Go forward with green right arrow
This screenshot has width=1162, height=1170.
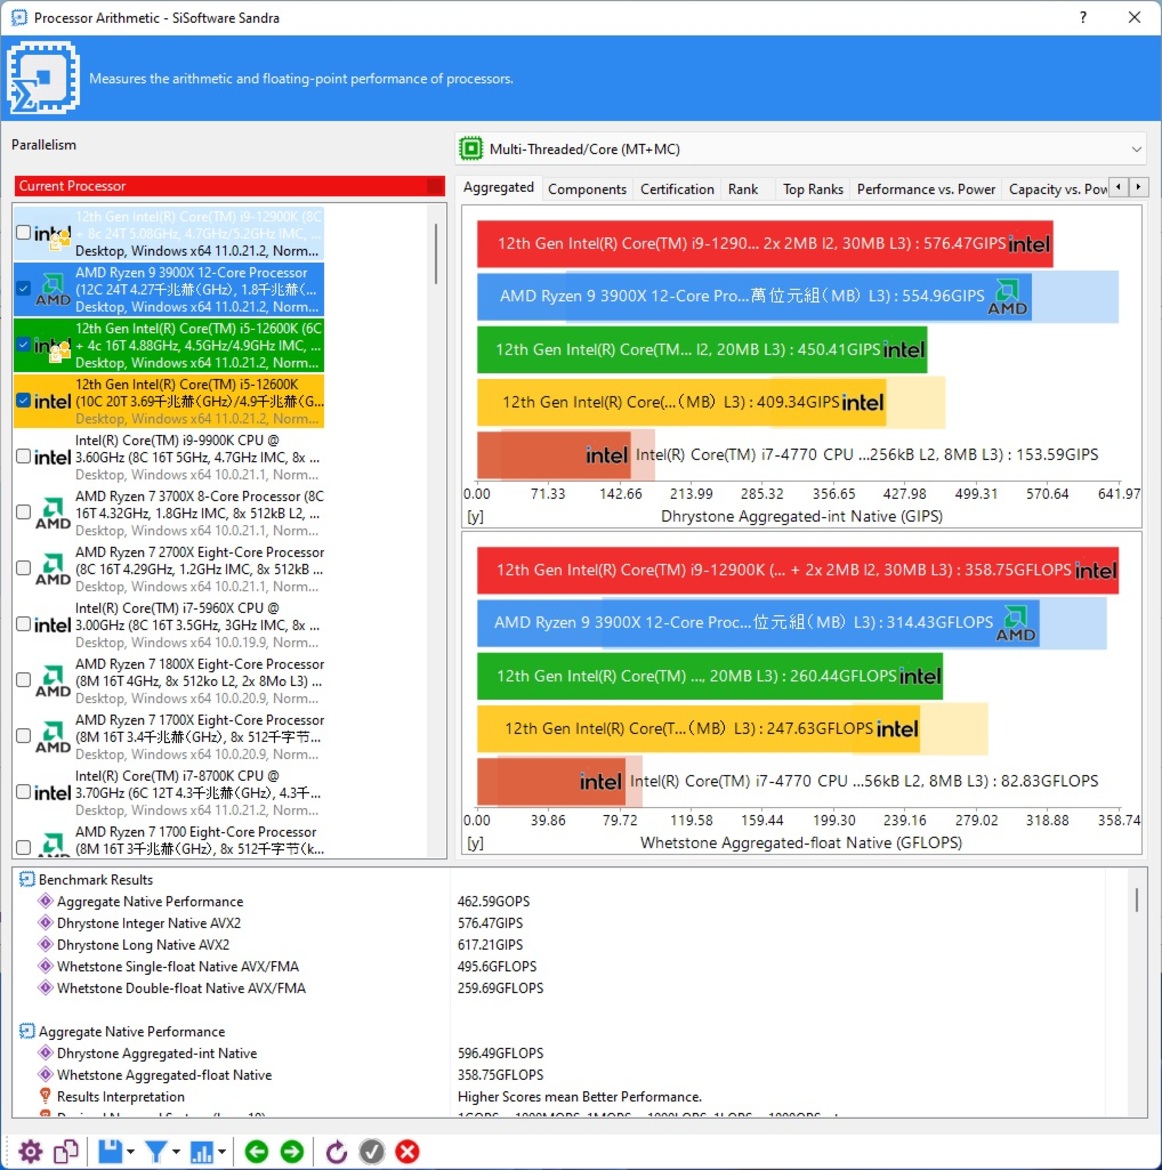click(293, 1151)
